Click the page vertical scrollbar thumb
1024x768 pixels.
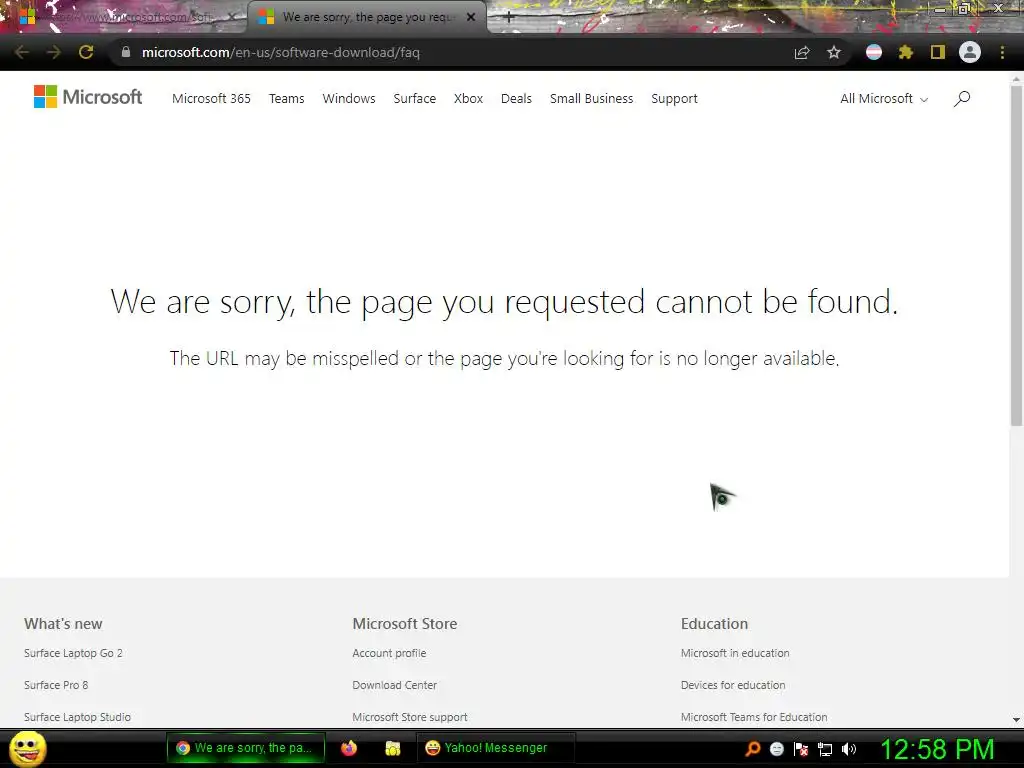pos(1016,255)
